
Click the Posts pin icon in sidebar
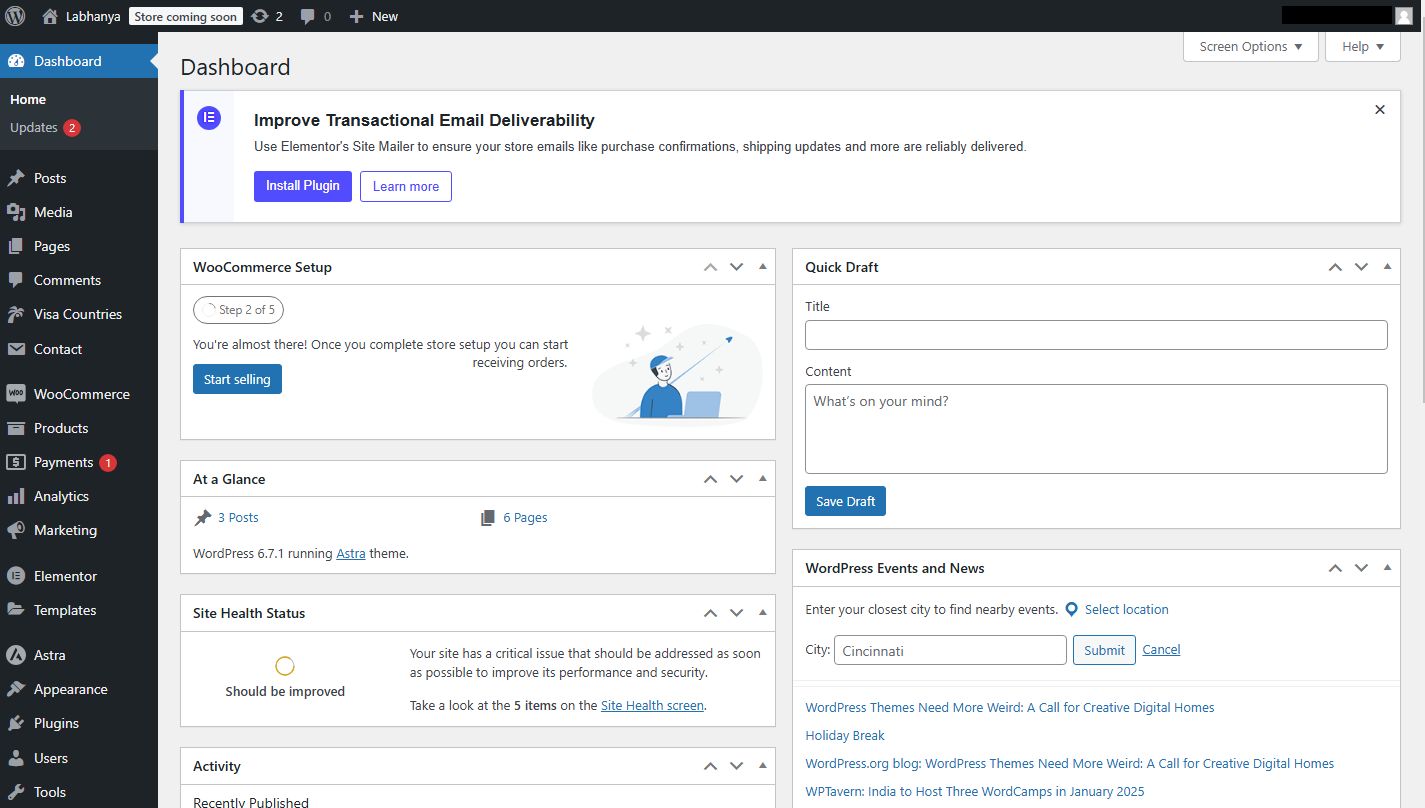tap(16, 178)
